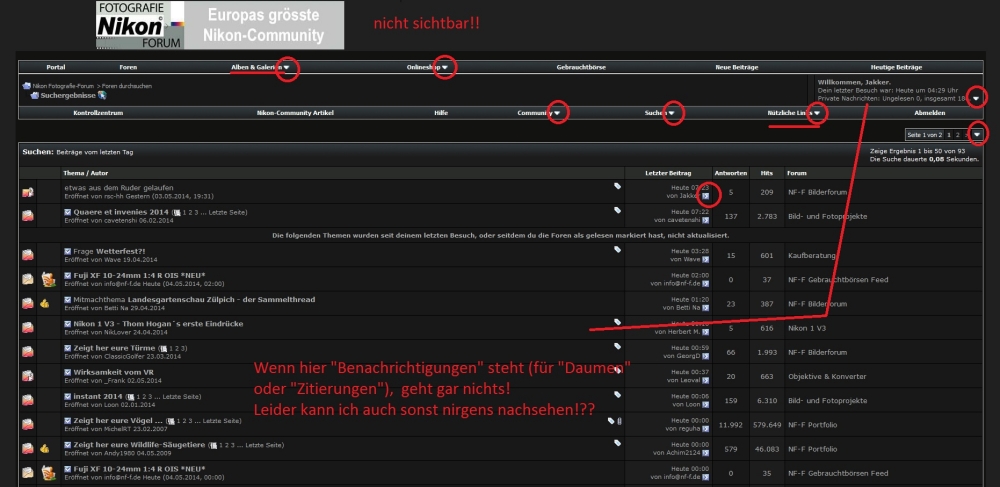Go to the Portal menu item
Image resolution: width=1000 pixels, height=487 pixels.
(55, 67)
